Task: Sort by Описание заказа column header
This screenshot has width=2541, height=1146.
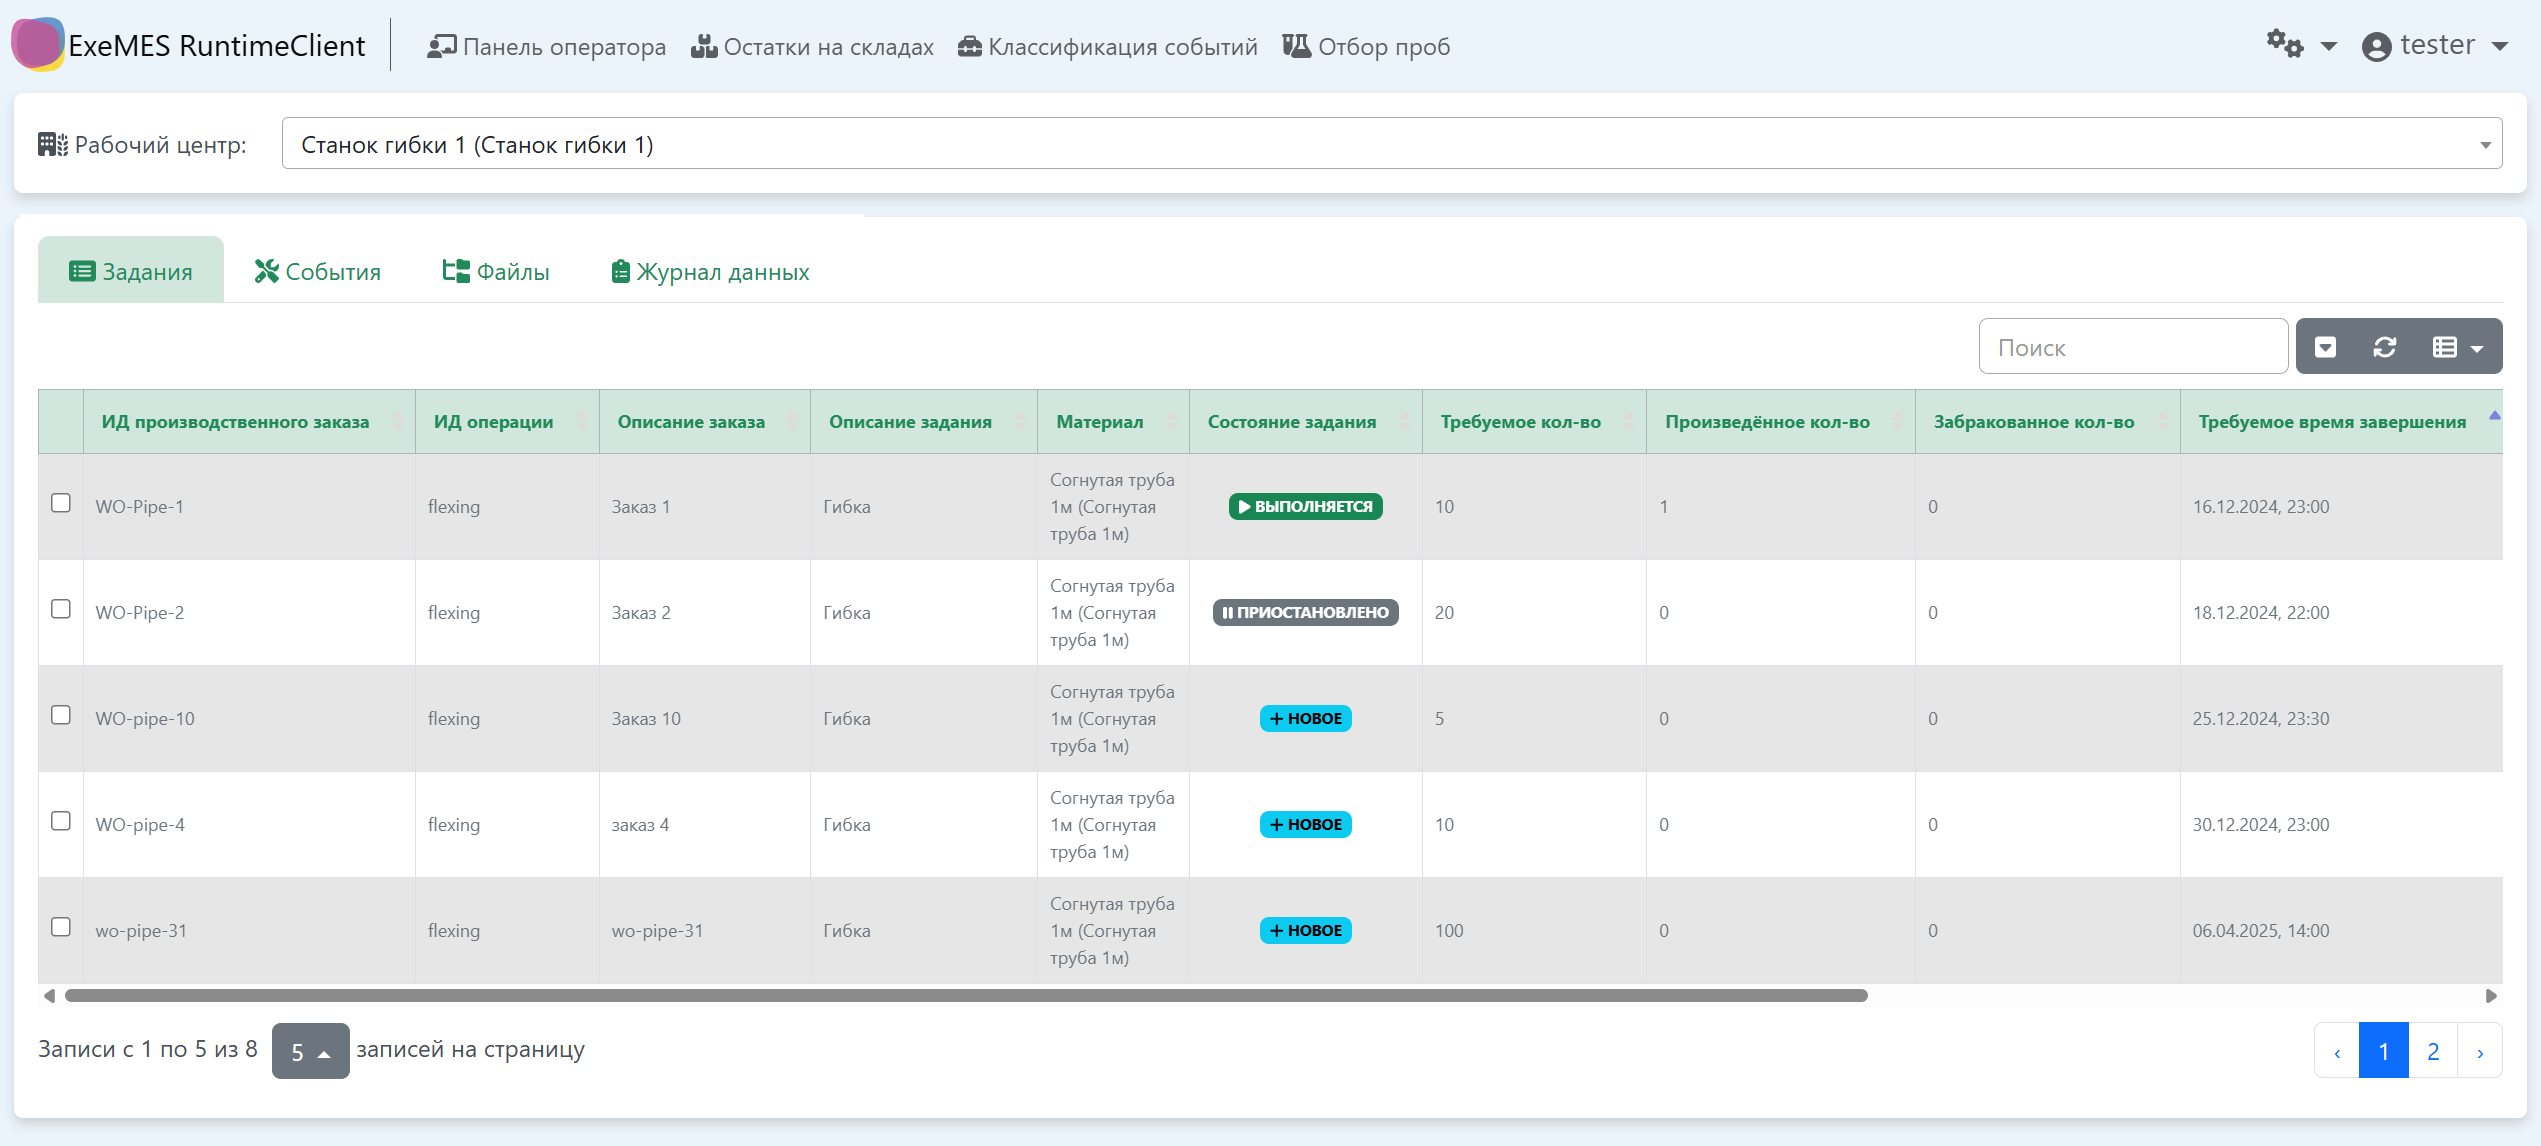Action: (704, 422)
